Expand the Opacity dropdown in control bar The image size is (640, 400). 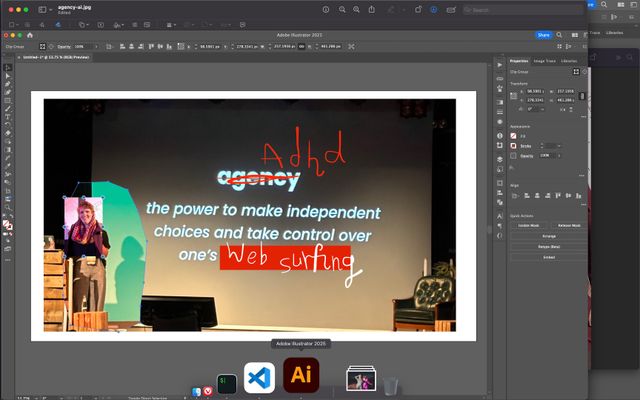96,47
